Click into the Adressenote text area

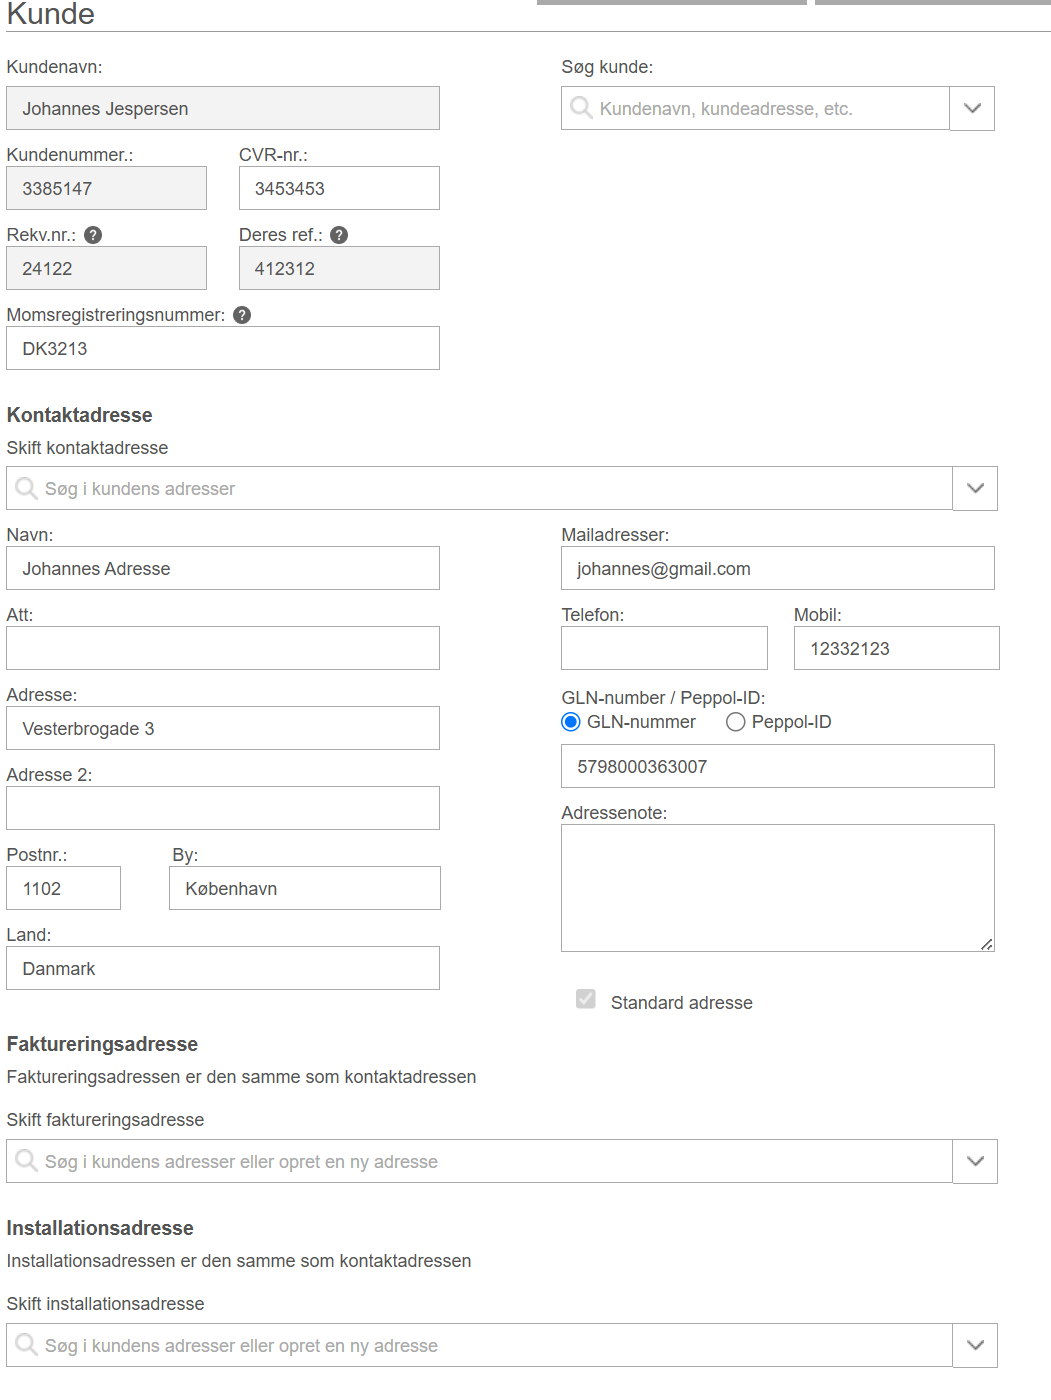point(778,888)
